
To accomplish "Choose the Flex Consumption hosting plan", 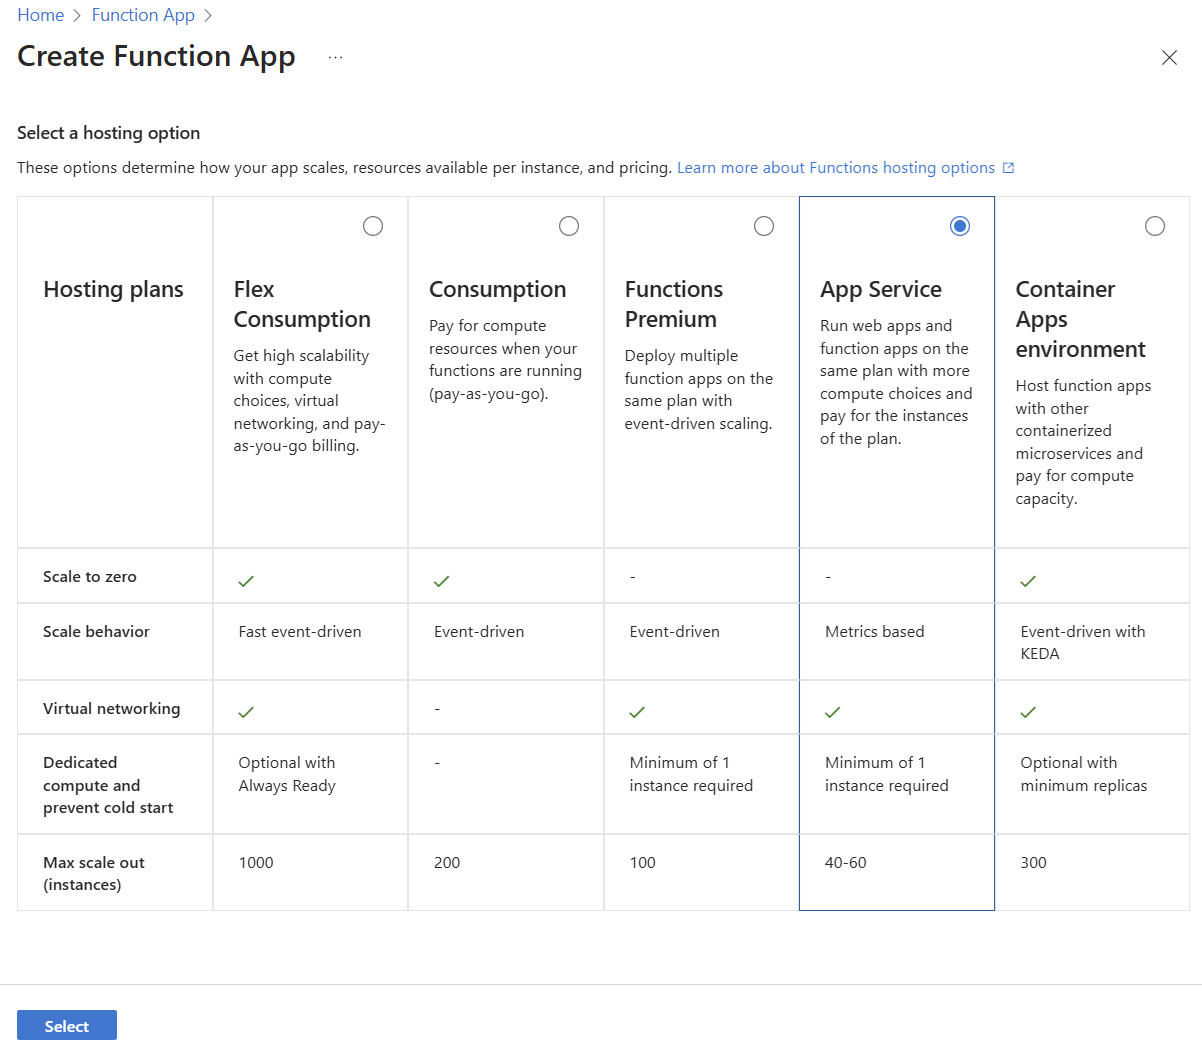I will click(x=372, y=225).
